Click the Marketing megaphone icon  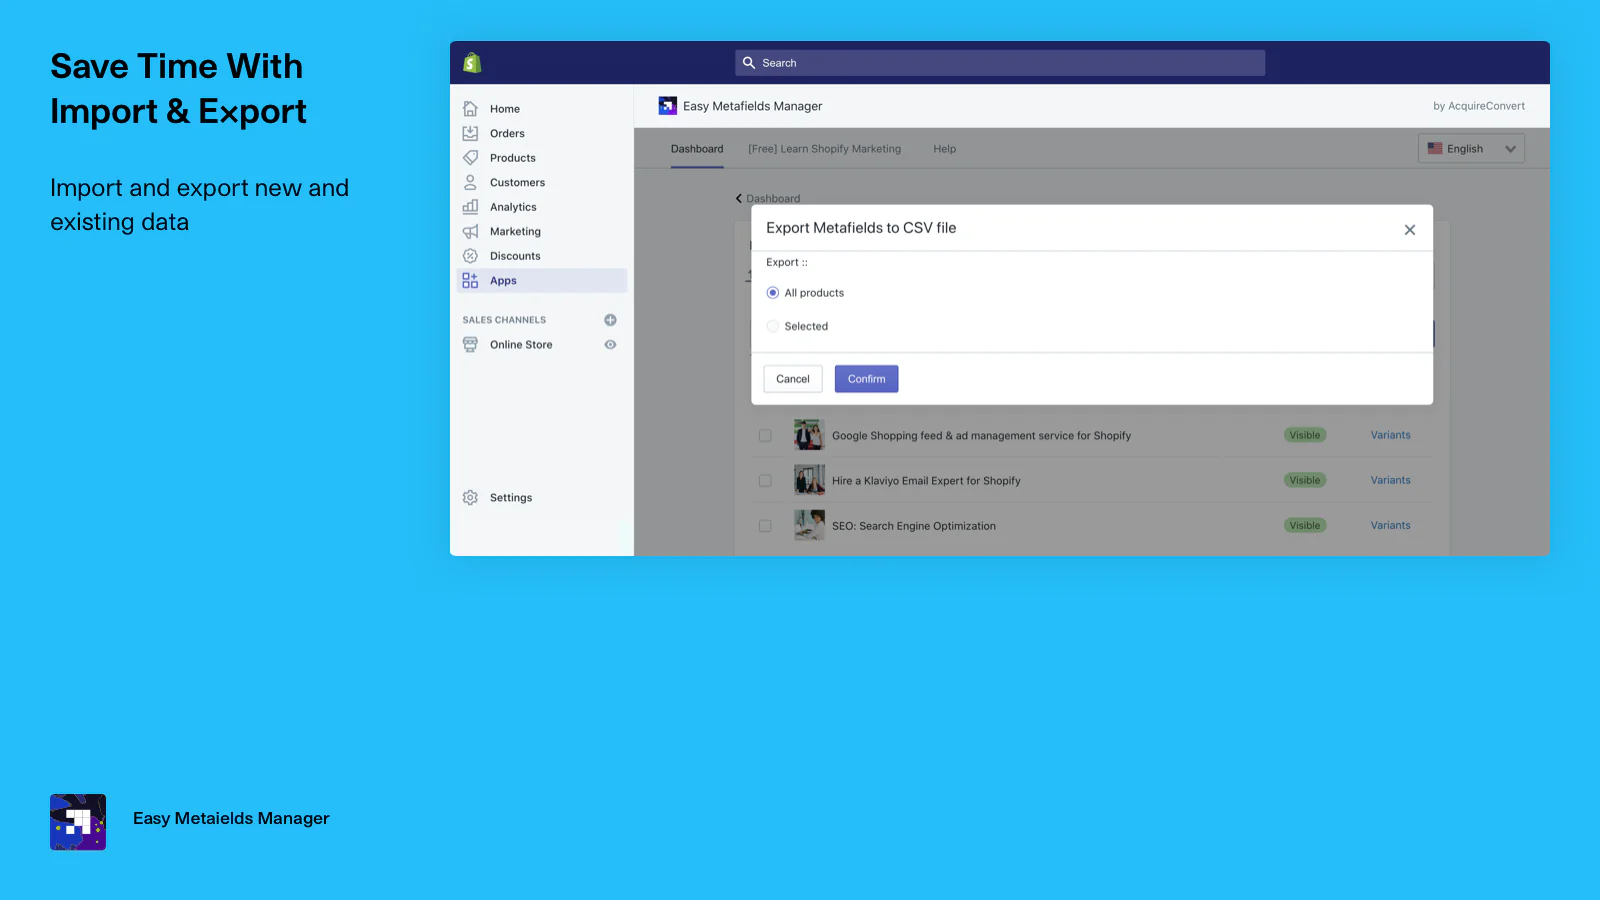coord(470,231)
